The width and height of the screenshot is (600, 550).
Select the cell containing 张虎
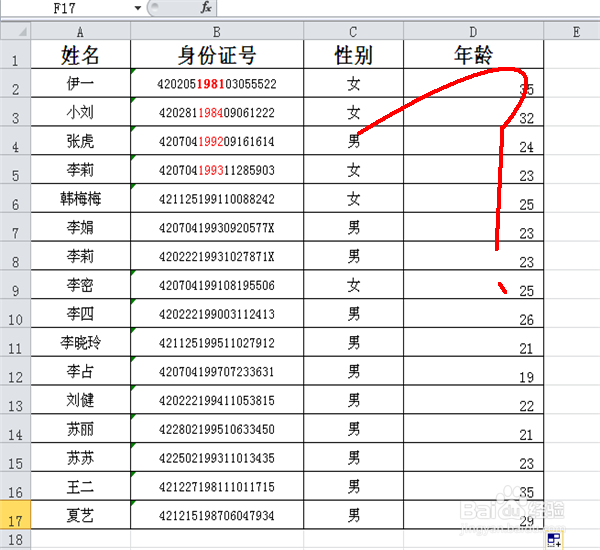pos(81,141)
